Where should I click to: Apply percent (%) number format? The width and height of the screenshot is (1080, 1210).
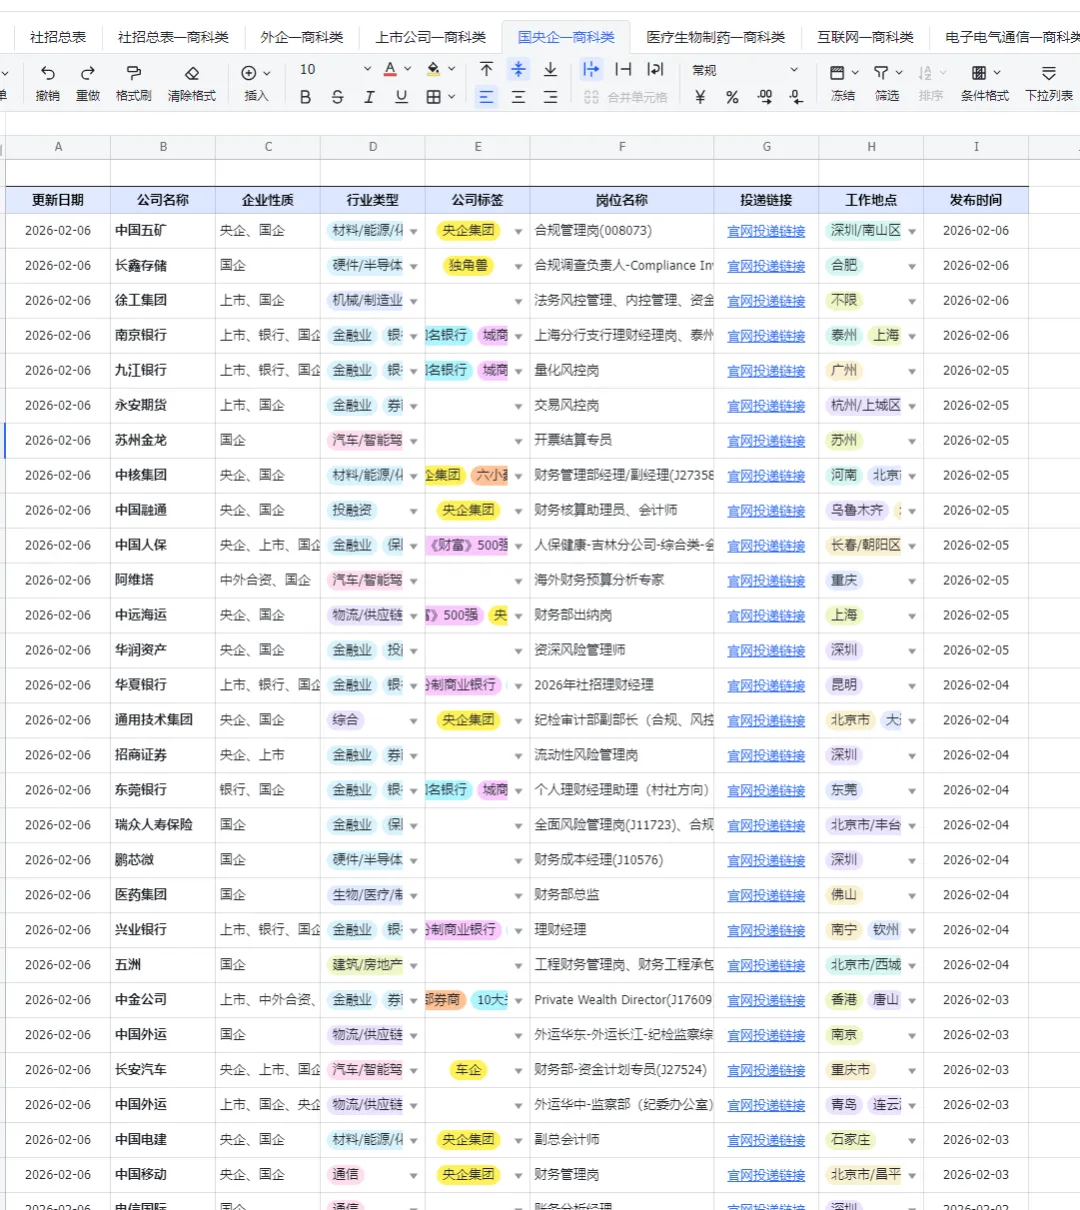(732, 97)
